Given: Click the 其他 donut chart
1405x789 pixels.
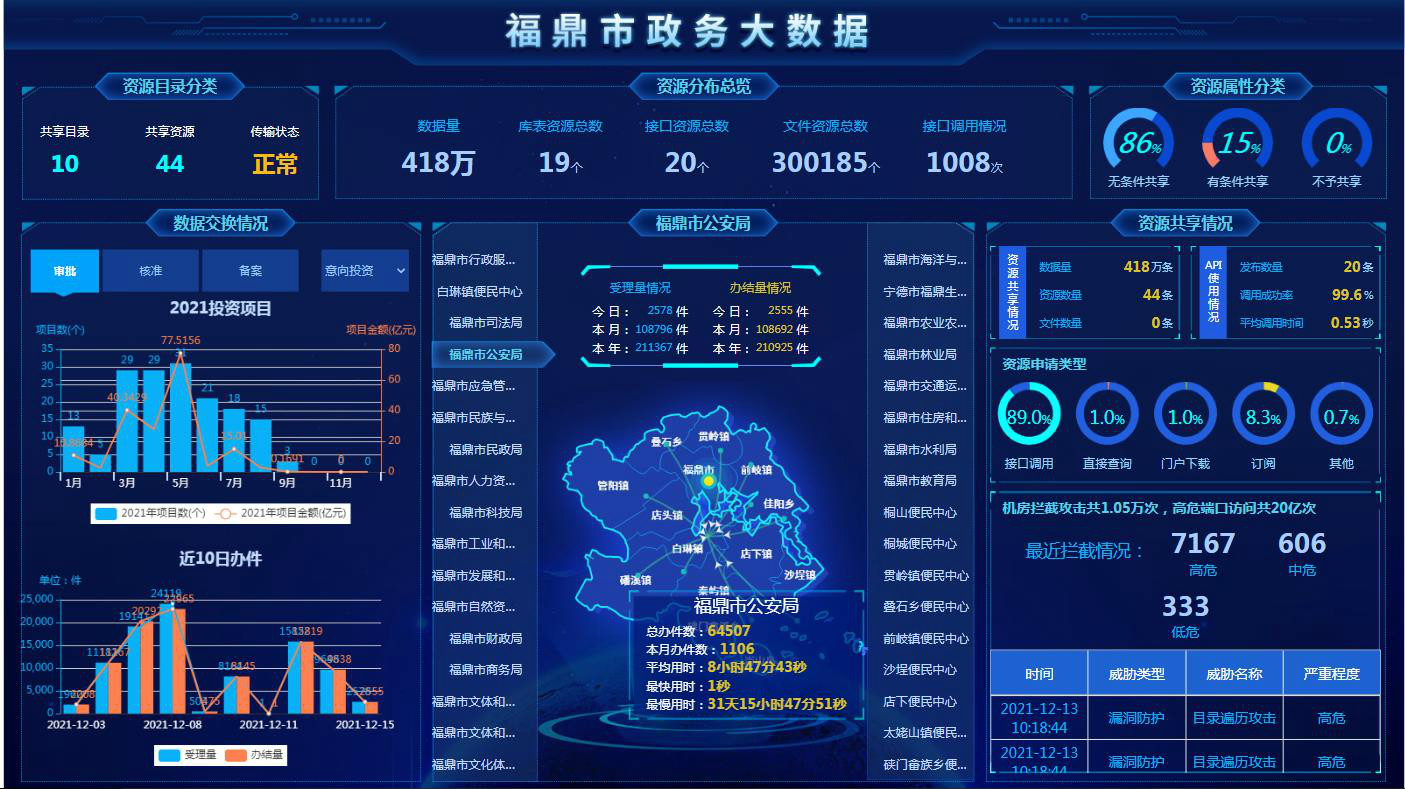Looking at the screenshot, I should [1340, 412].
